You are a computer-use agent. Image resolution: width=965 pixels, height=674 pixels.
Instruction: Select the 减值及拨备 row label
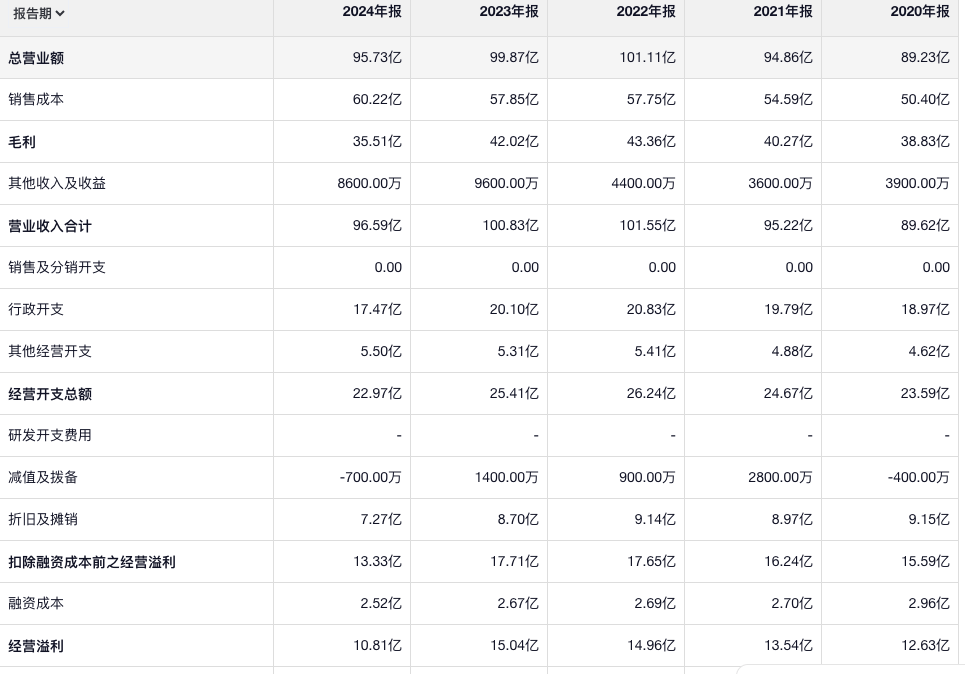point(43,478)
